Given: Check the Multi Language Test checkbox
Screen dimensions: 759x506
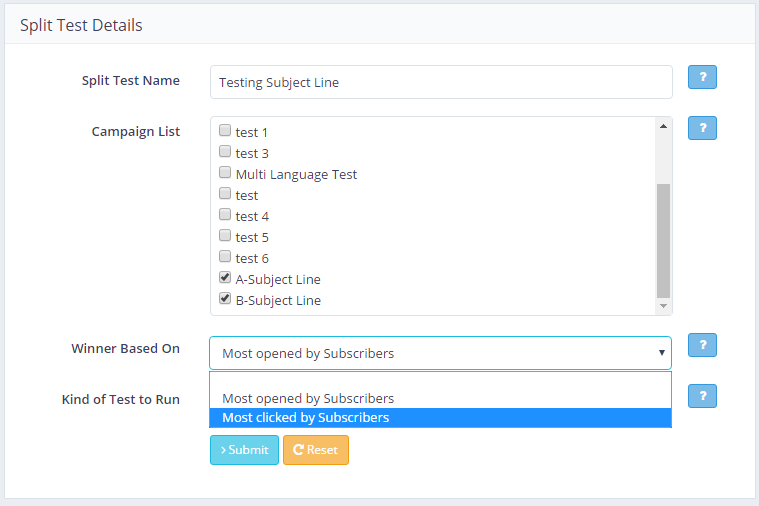Looking at the screenshot, I should click(x=225, y=174).
